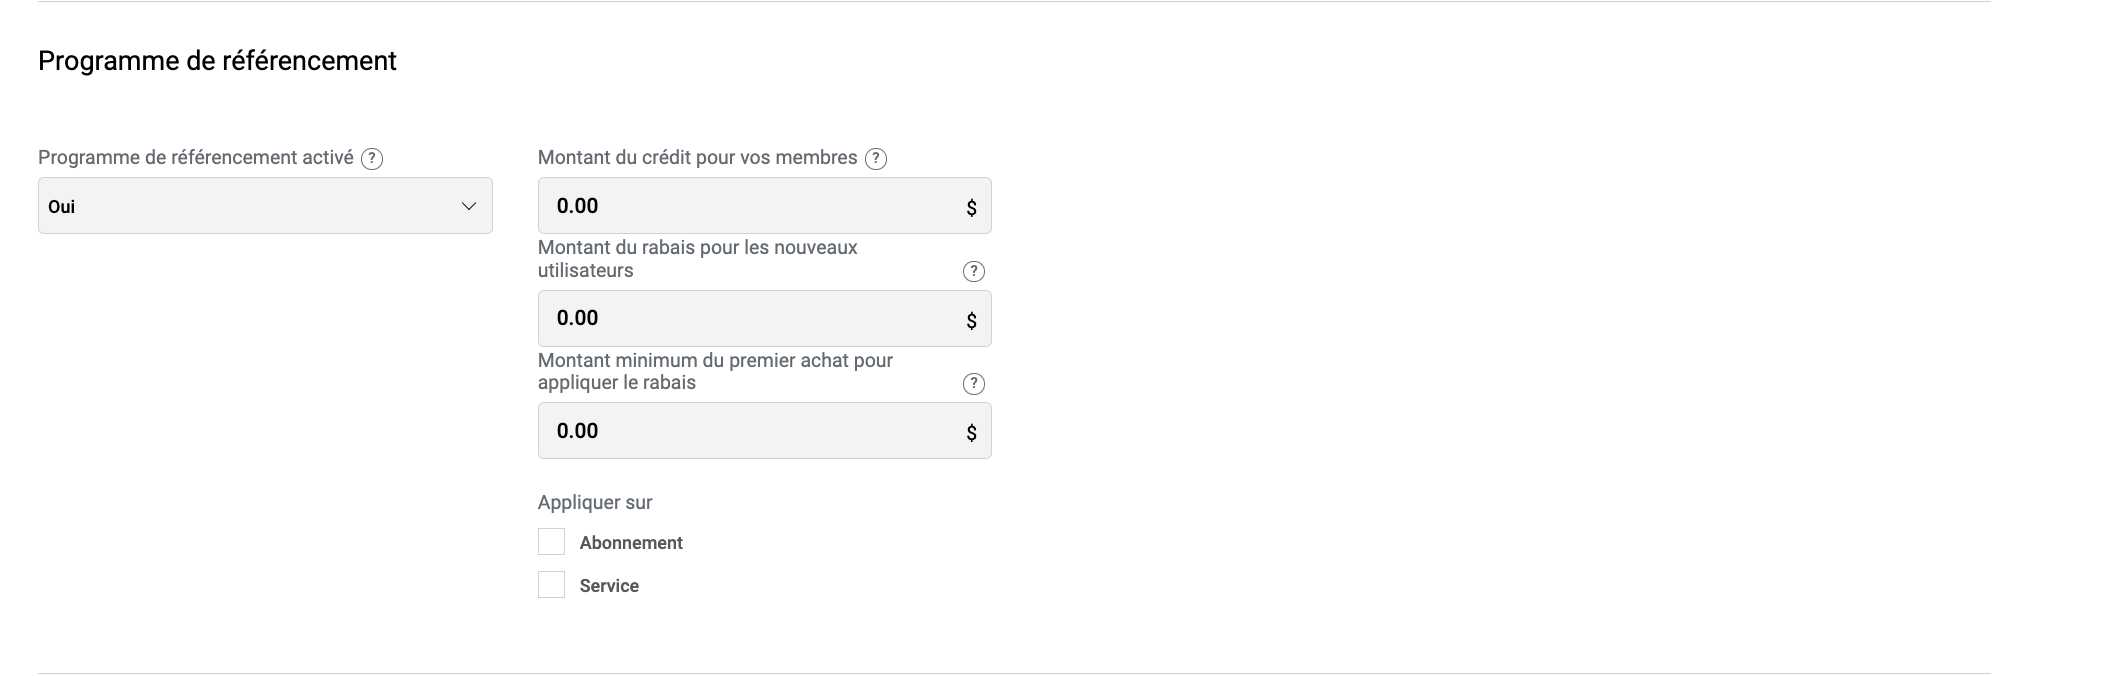Click dollar sign in crédit membres field
This screenshot has width=2112, height=676.
click(x=971, y=208)
